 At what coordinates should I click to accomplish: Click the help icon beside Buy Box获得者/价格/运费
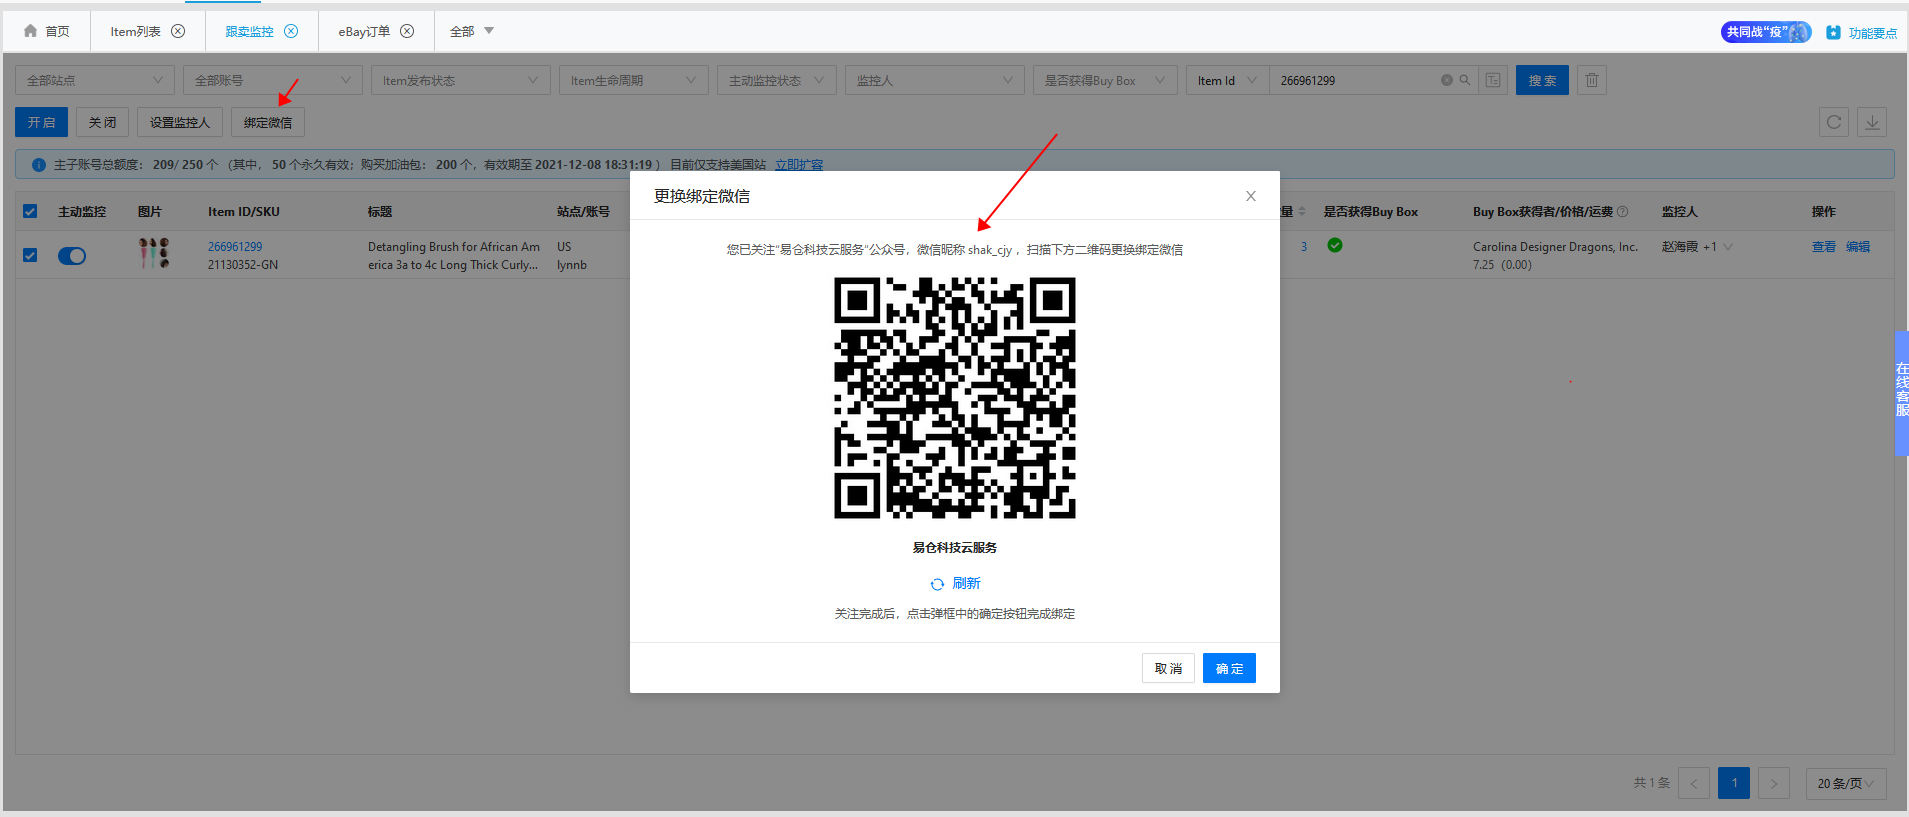1623,211
